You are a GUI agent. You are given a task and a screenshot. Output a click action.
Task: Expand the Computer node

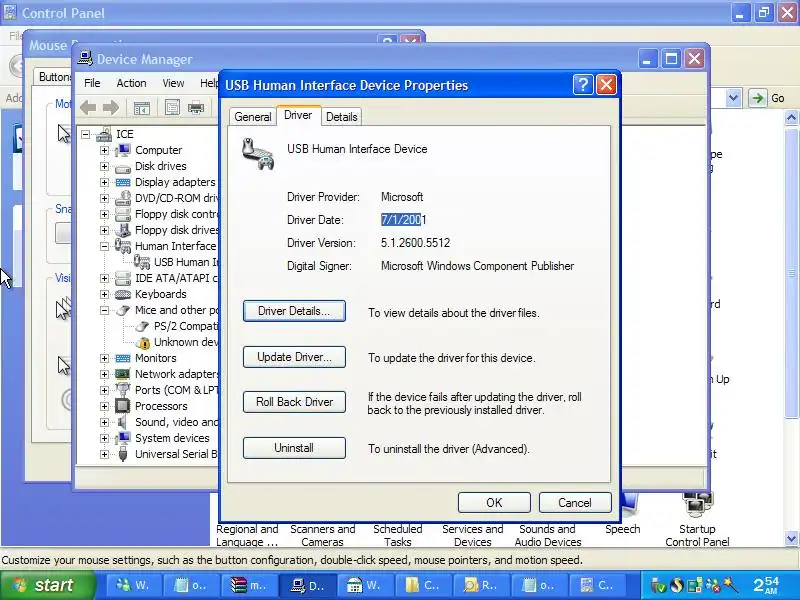[x=105, y=150]
